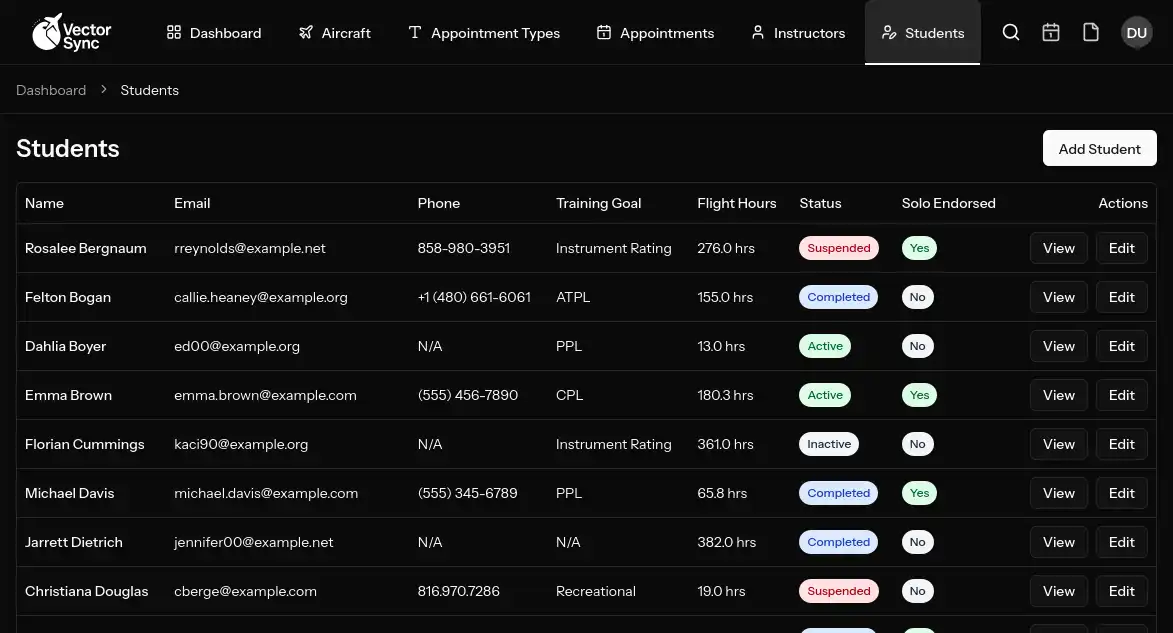Open the Appointments section from the navigation
This screenshot has height=633, width=1173.
655,32
